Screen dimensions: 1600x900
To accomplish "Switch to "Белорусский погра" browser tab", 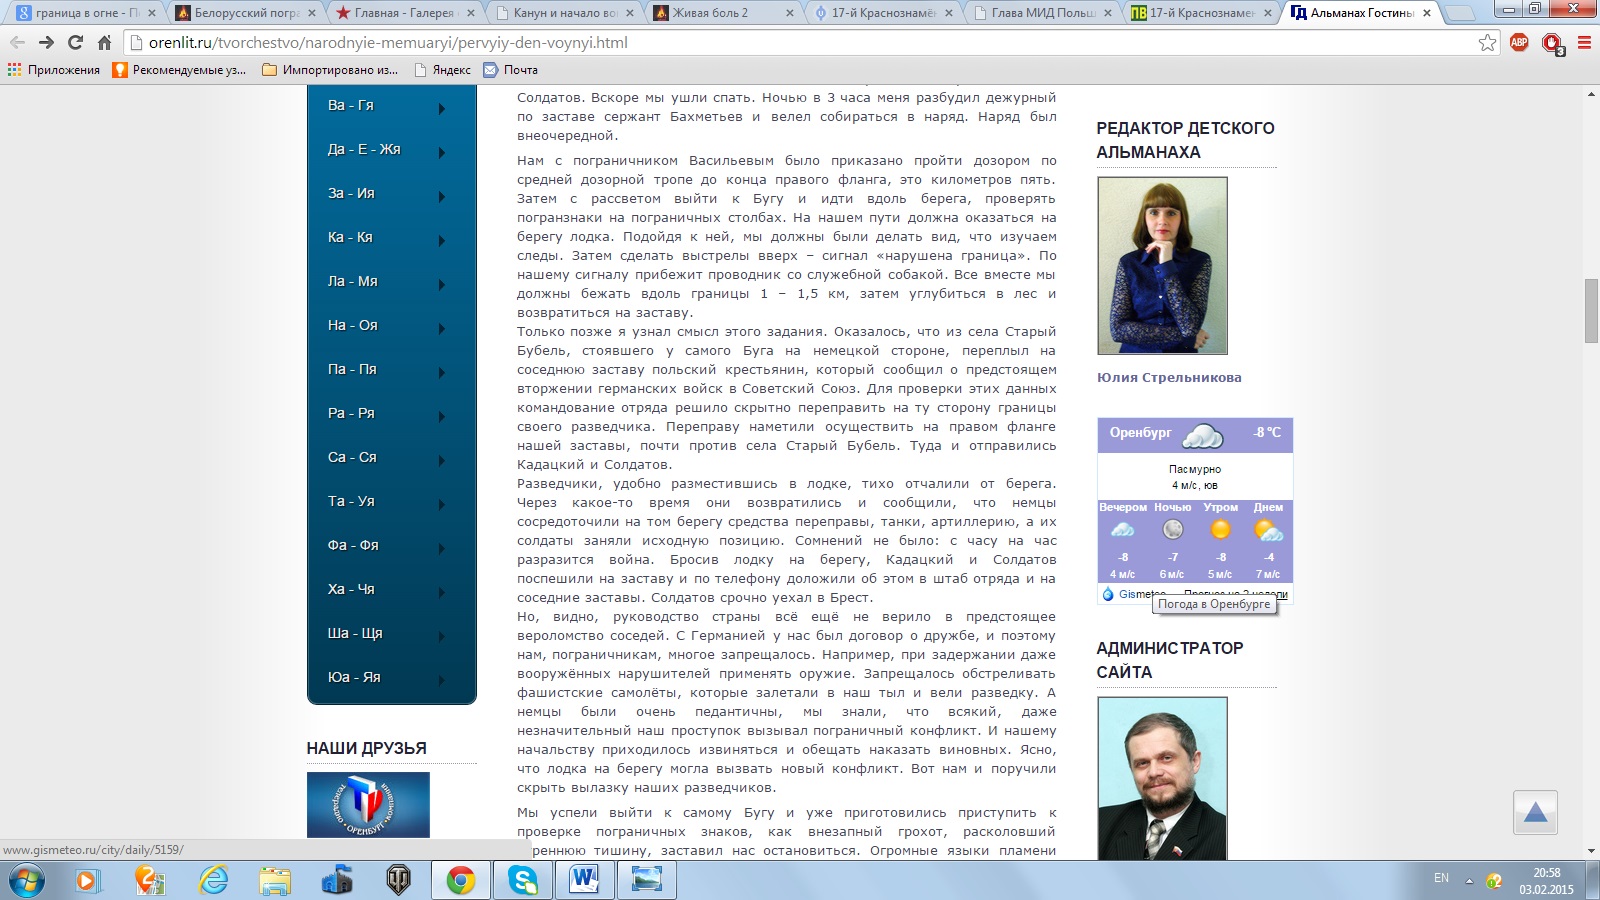I will pyautogui.click(x=245, y=13).
